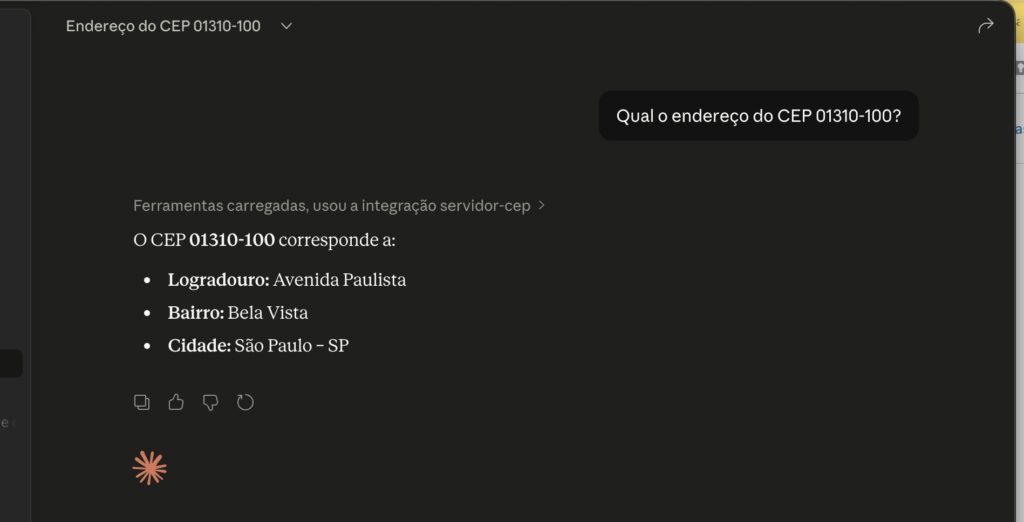Click the chevron after "servidor-cep"
The image size is (1024, 522).
[x=542, y=205]
